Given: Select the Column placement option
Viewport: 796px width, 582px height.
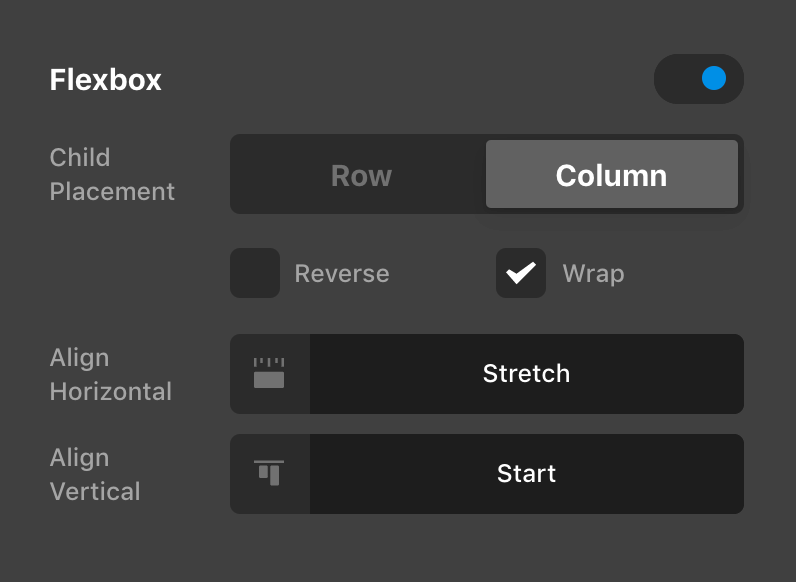Looking at the screenshot, I should click(x=611, y=175).
